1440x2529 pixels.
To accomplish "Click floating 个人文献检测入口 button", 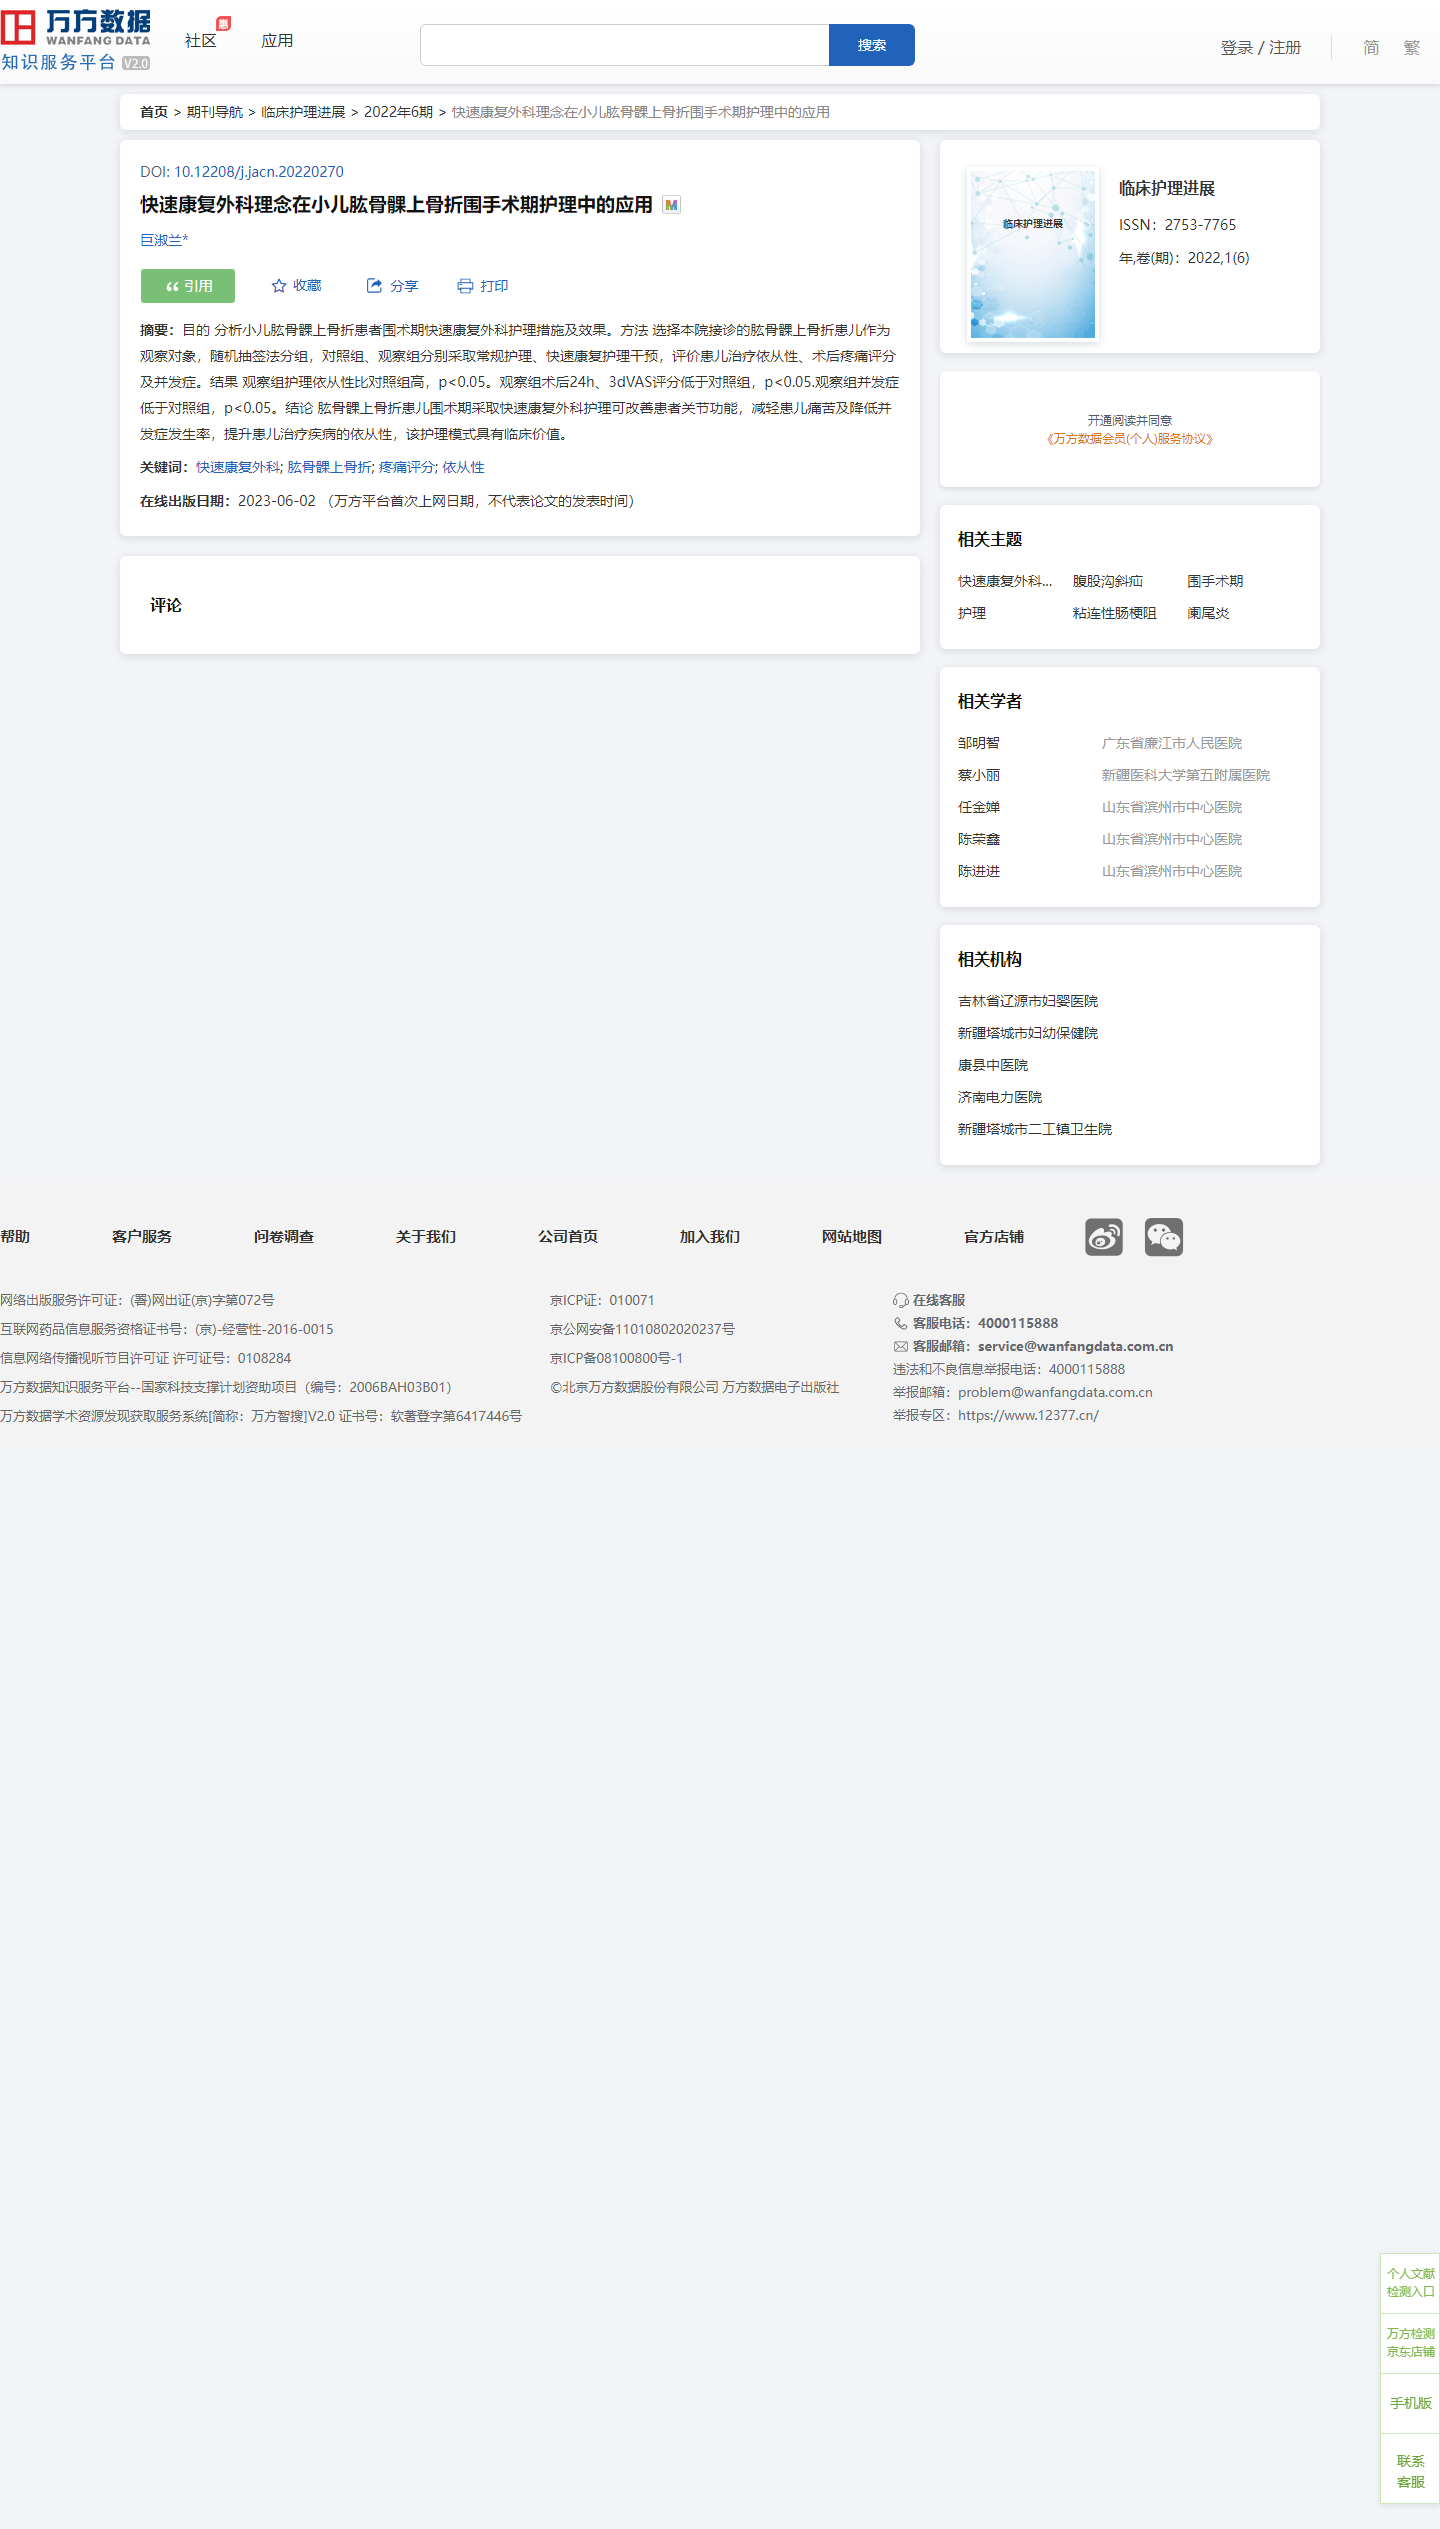I will point(1410,2282).
